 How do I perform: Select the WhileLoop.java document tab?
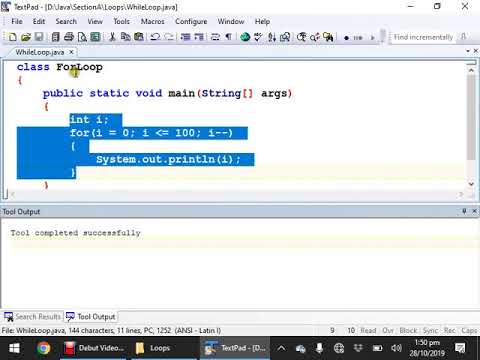[40, 52]
